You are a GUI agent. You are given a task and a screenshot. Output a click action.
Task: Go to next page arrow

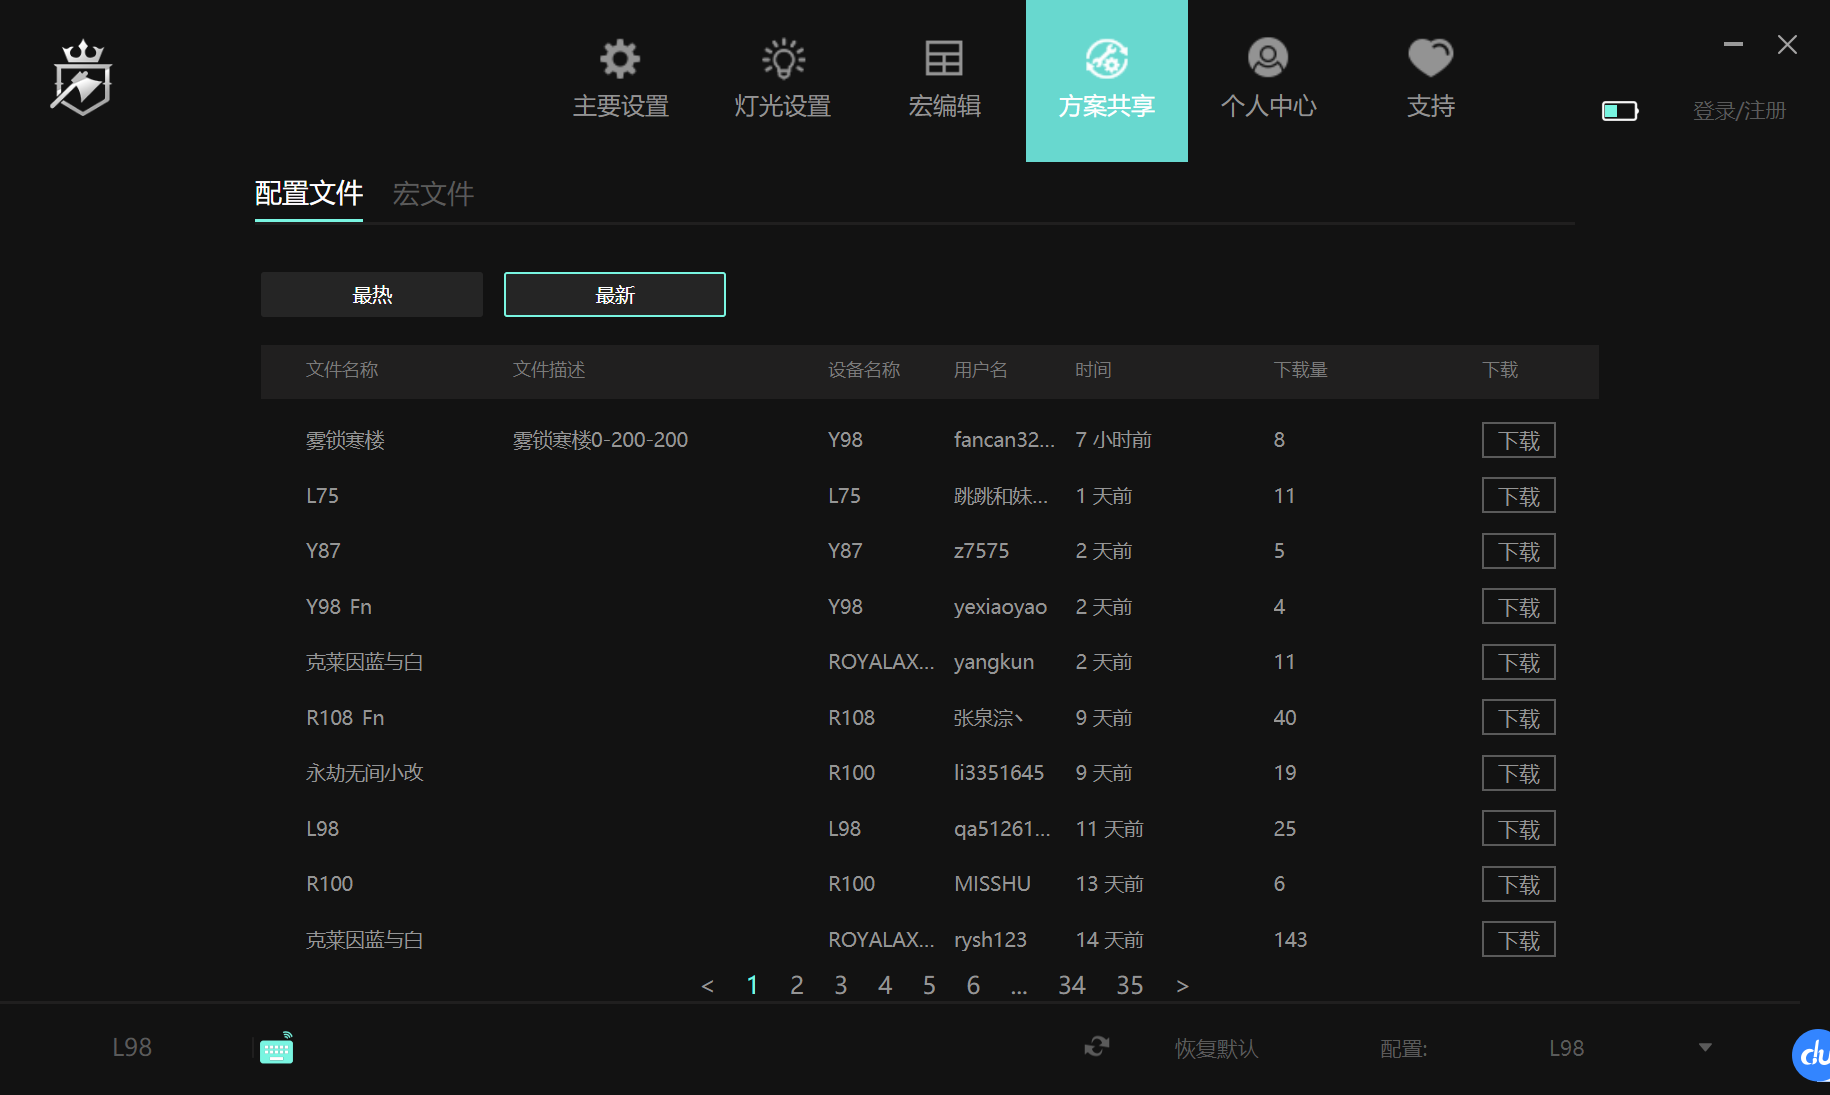pos(1183,986)
